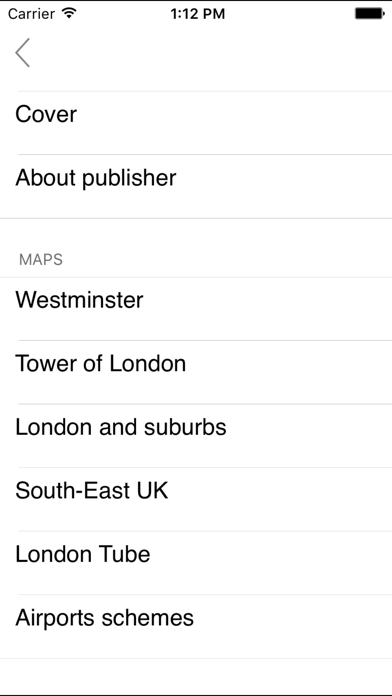Tap the back chevron arrow
This screenshot has height=696, width=392.
pyautogui.click(x=22, y=52)
